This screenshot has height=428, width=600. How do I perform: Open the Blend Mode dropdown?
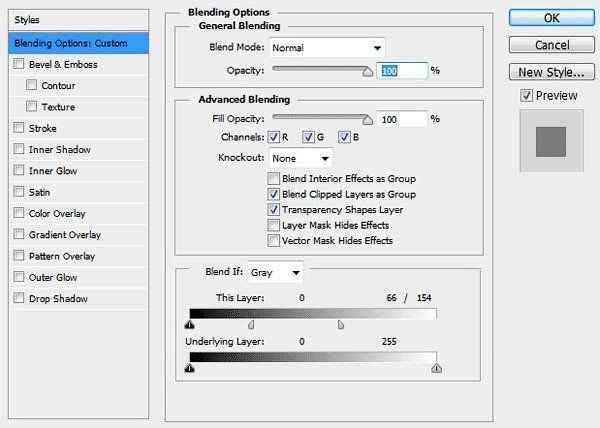pyautogui.click(x=327, y=48)
